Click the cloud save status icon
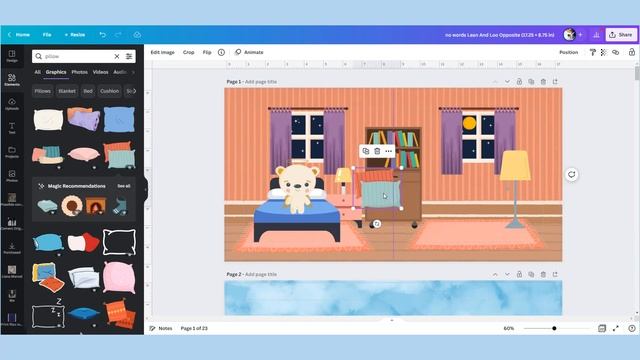640x360 pixels. coord(137,35)
